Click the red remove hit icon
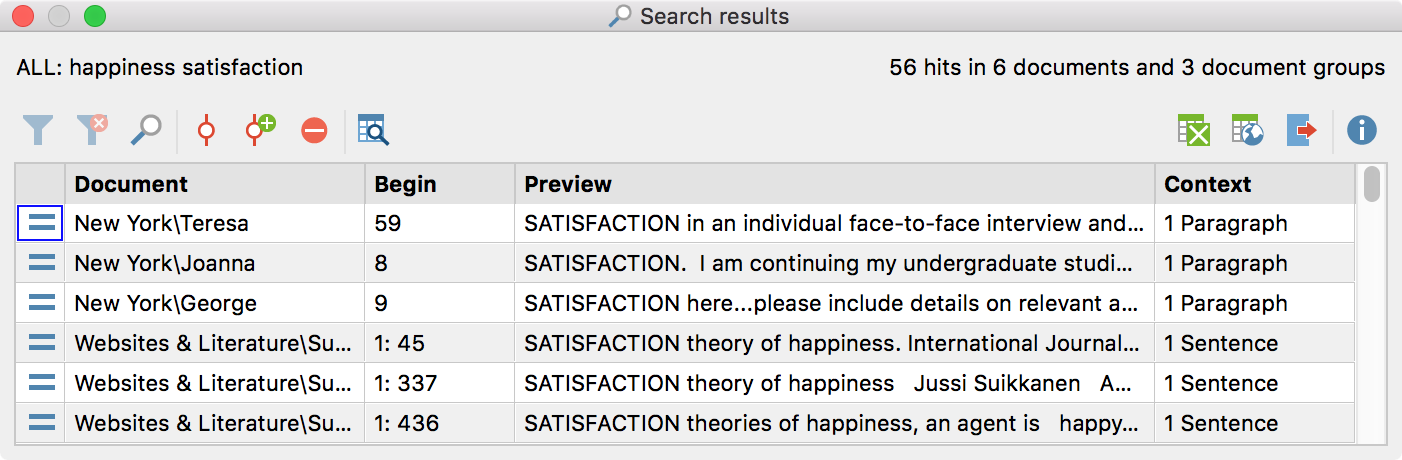Image resolution: width=1402 pixels, height=460 pixels. [314, 131]
